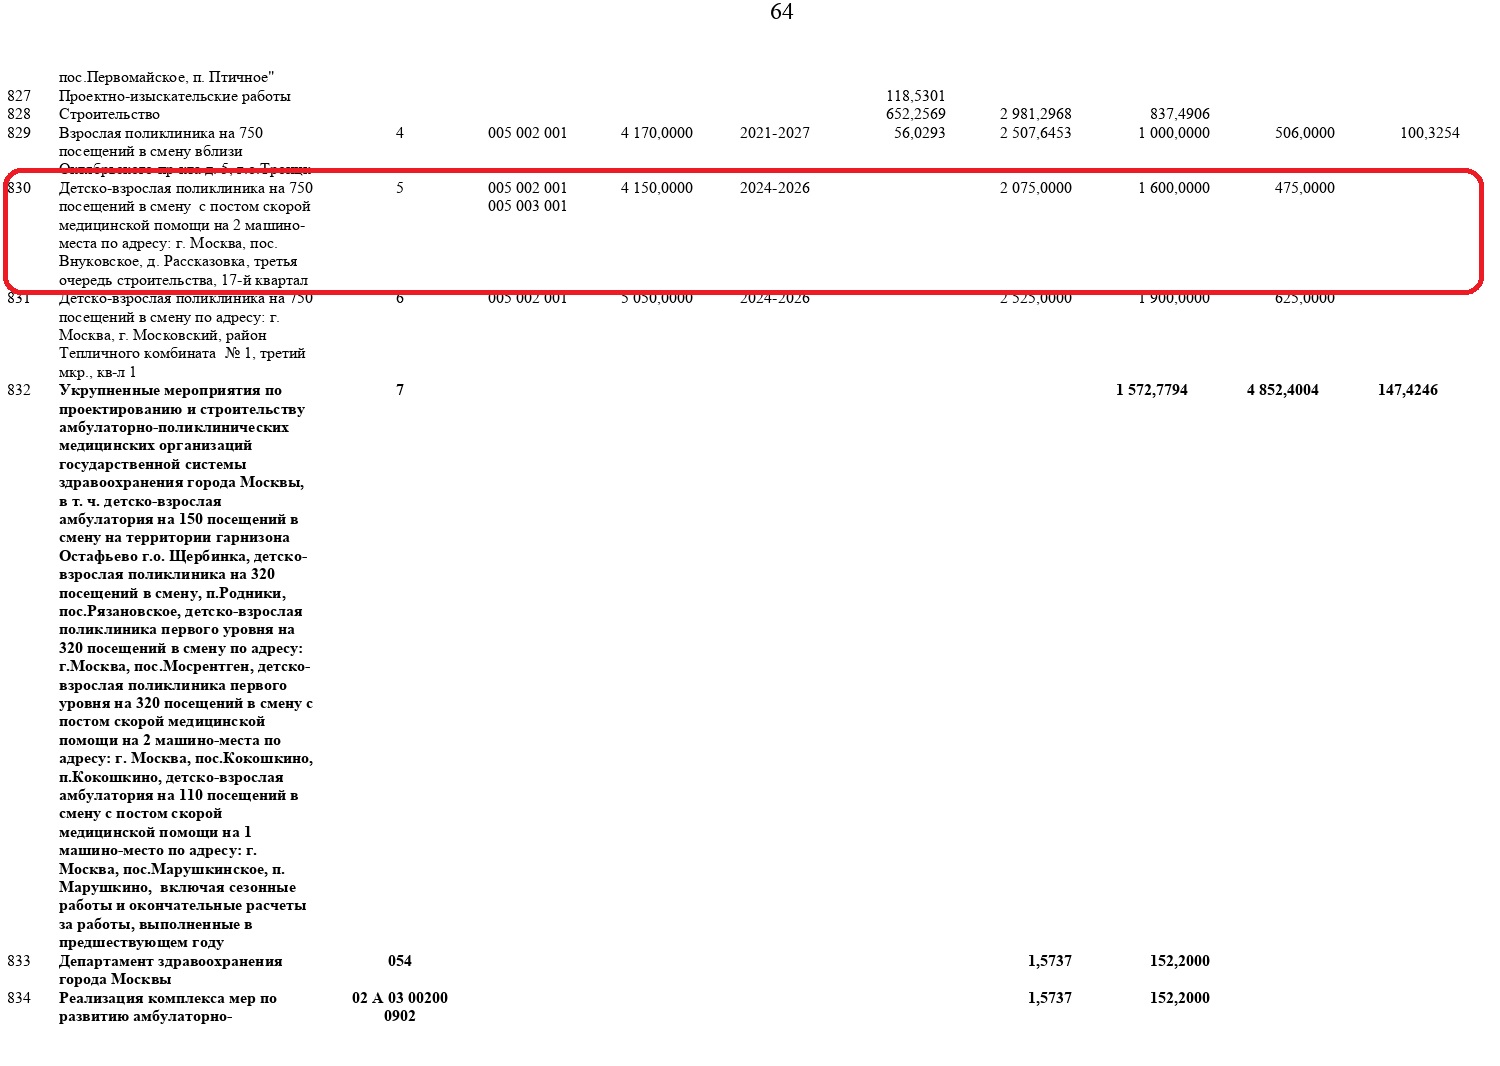The width and height of the screenshot is (1500, 1066).
Task: Click the value 100,3254 in row 829
Action: click(1429, 133)
